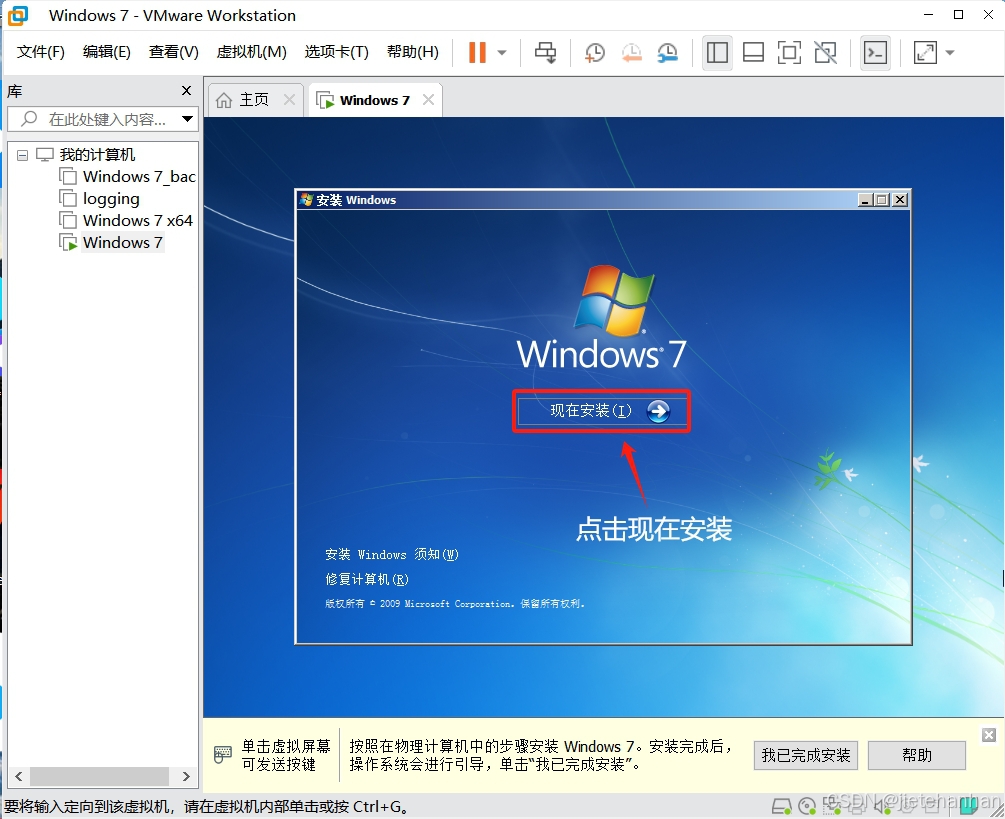Maximize the 安装 Windows dialog
The height and width of the screenshot is (819, 1005).
[x=883, y=200]
